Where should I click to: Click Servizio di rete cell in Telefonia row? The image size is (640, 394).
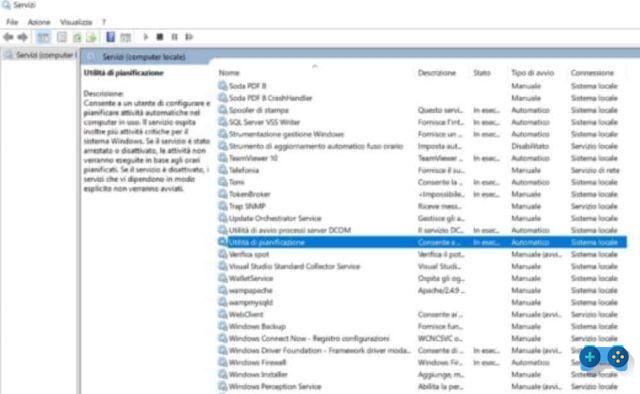click(x=595, y=170)
